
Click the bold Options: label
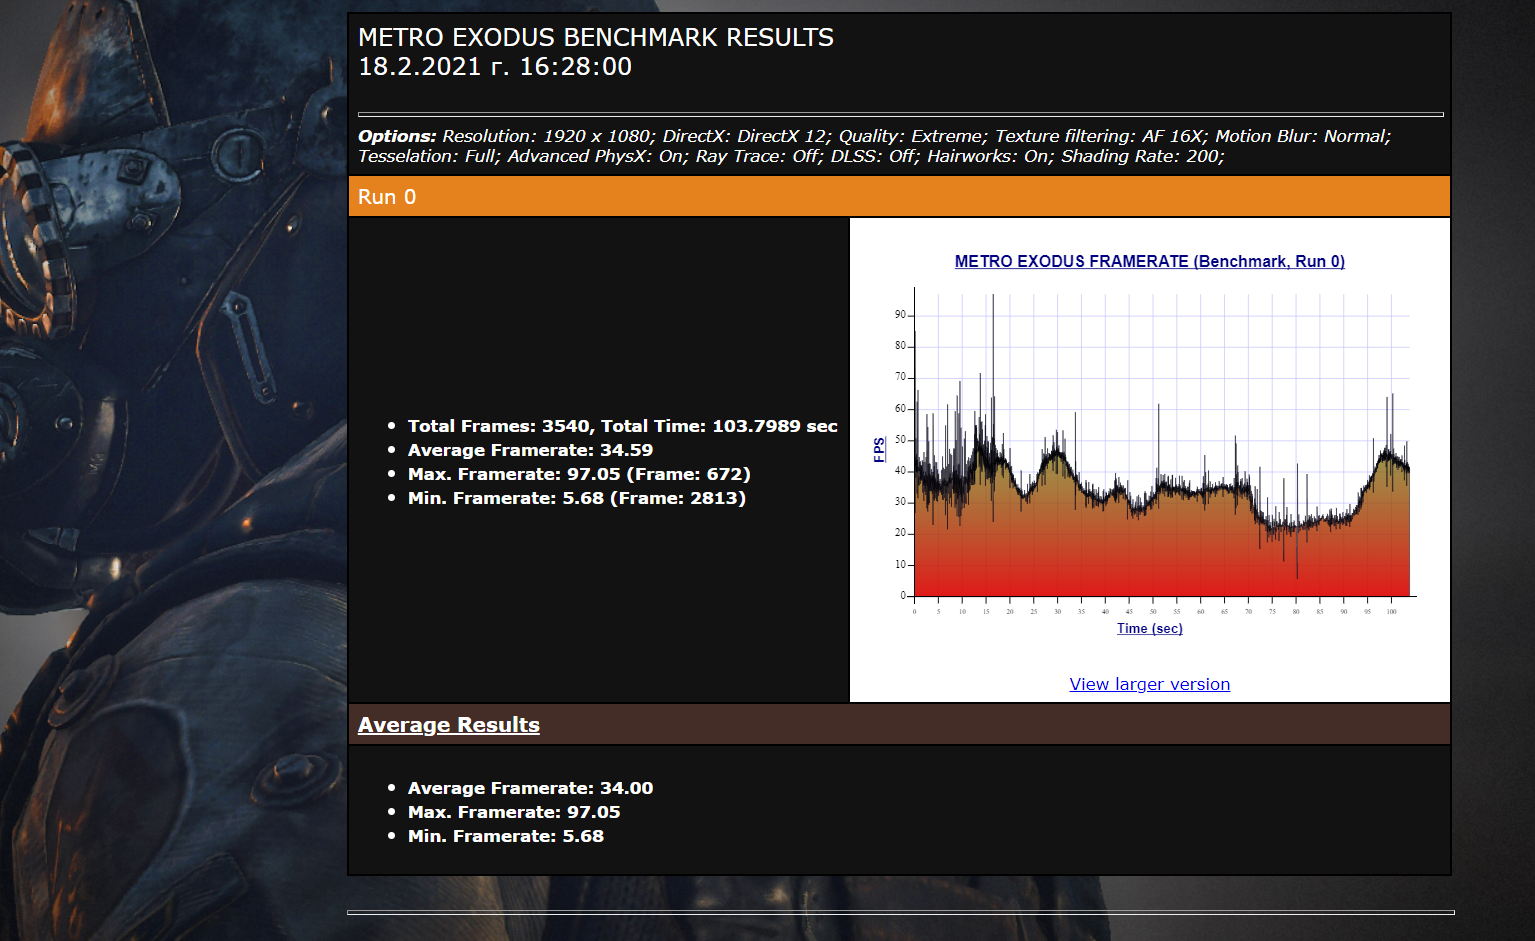pos(397,136)
